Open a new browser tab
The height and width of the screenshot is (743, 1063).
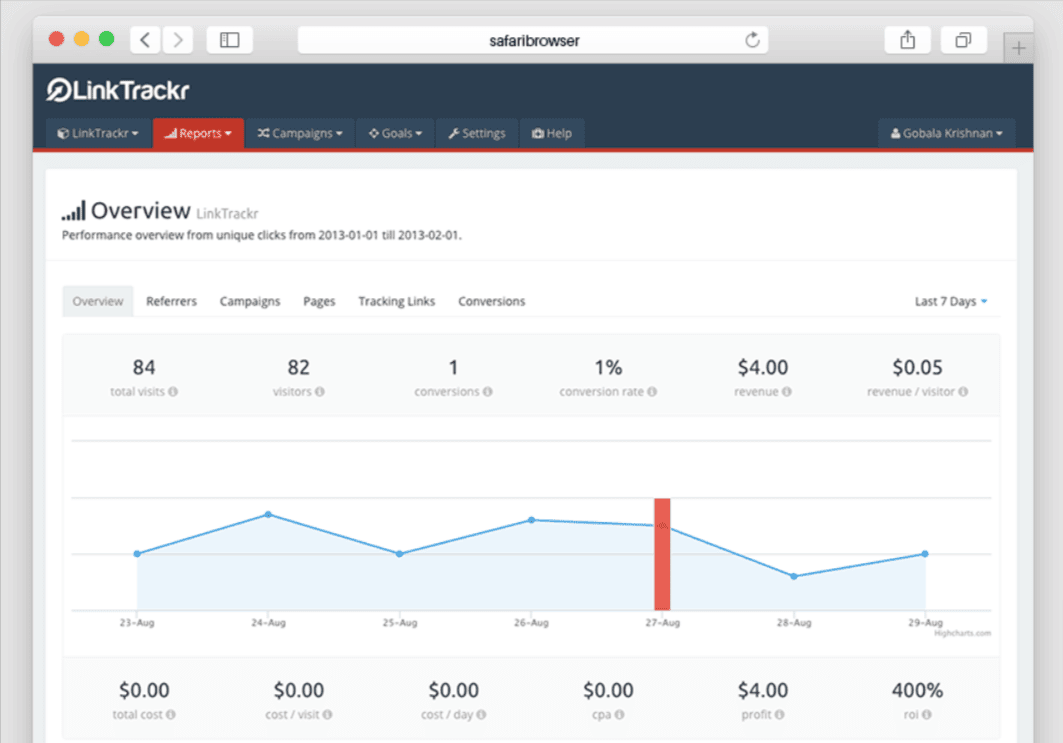tap(1018, 46)
